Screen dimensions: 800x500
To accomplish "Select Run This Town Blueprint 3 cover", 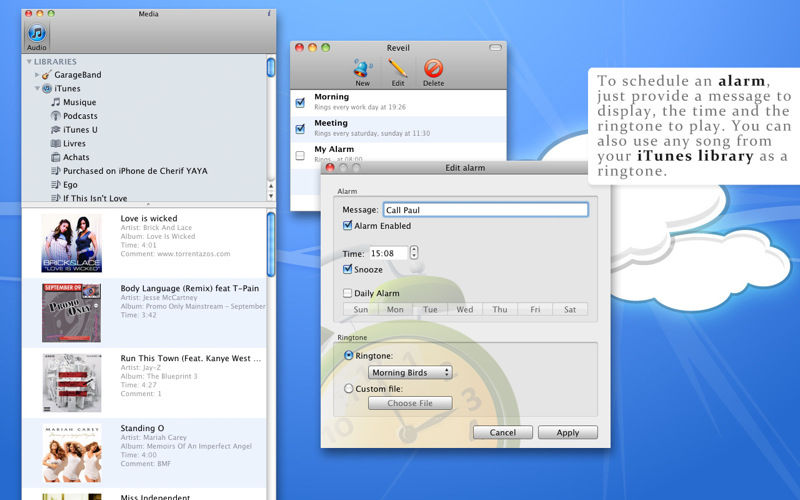I will coord(72,383).
